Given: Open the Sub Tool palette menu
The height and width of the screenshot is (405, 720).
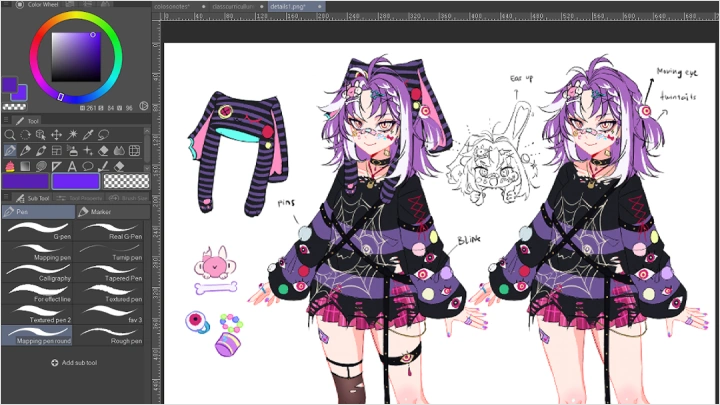Looking at the screenshot, I should pyautogui.click(x=7, y=199).
